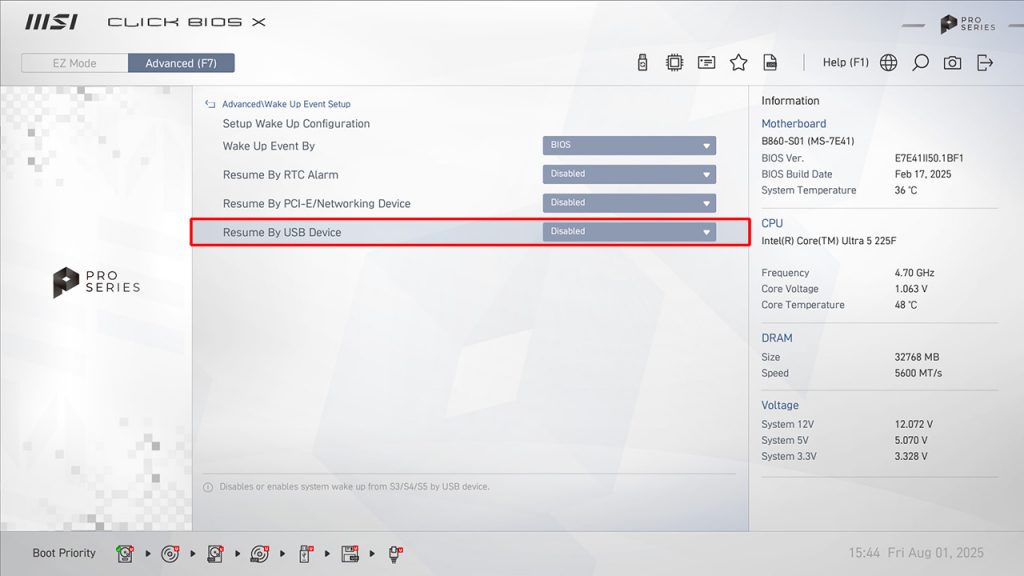
Task: Open language selection globe icon
Action: tap(888, 63)
